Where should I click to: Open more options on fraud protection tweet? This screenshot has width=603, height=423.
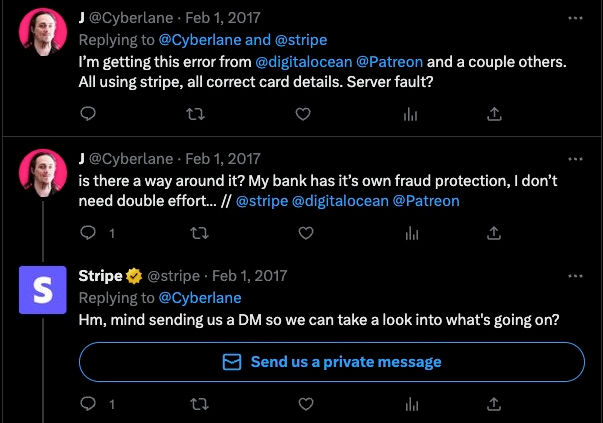click(x=573, y=158)
